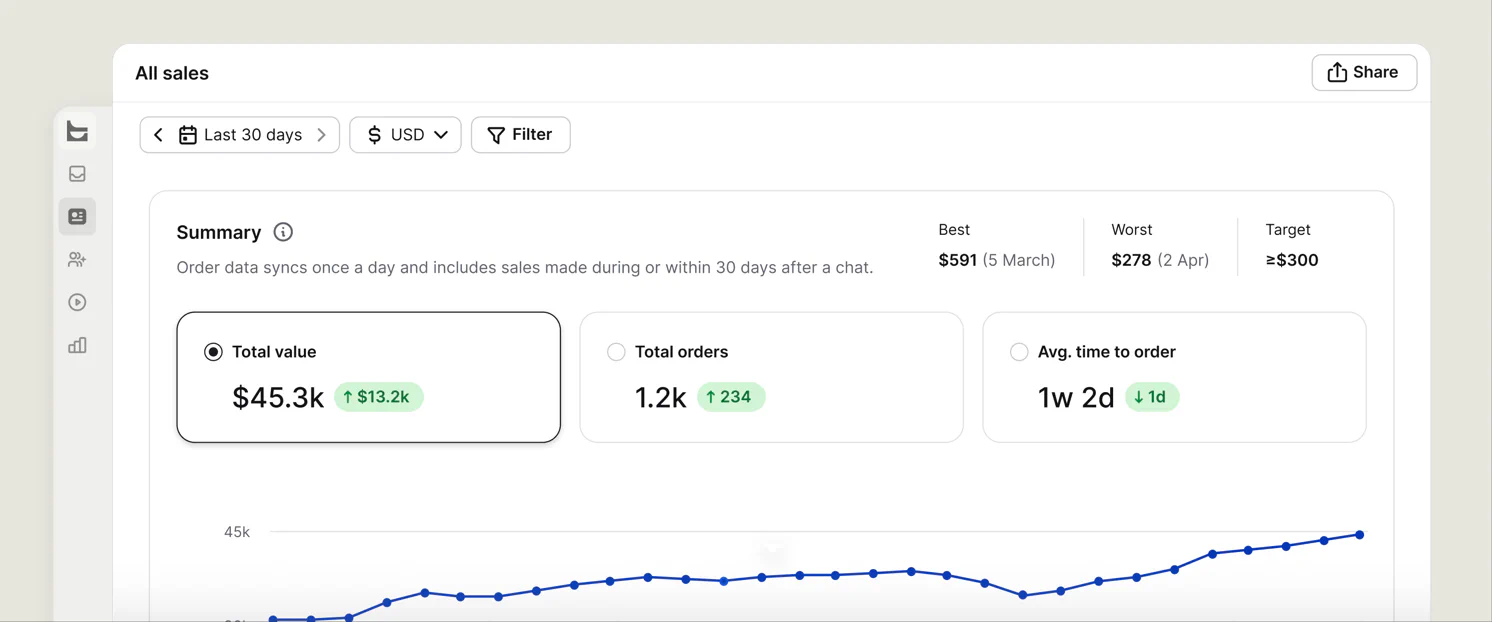The width and height of the screenshot is (1492, 622).
Task: Click the 1d decrease badge
Action: [x=1152, y=397]
